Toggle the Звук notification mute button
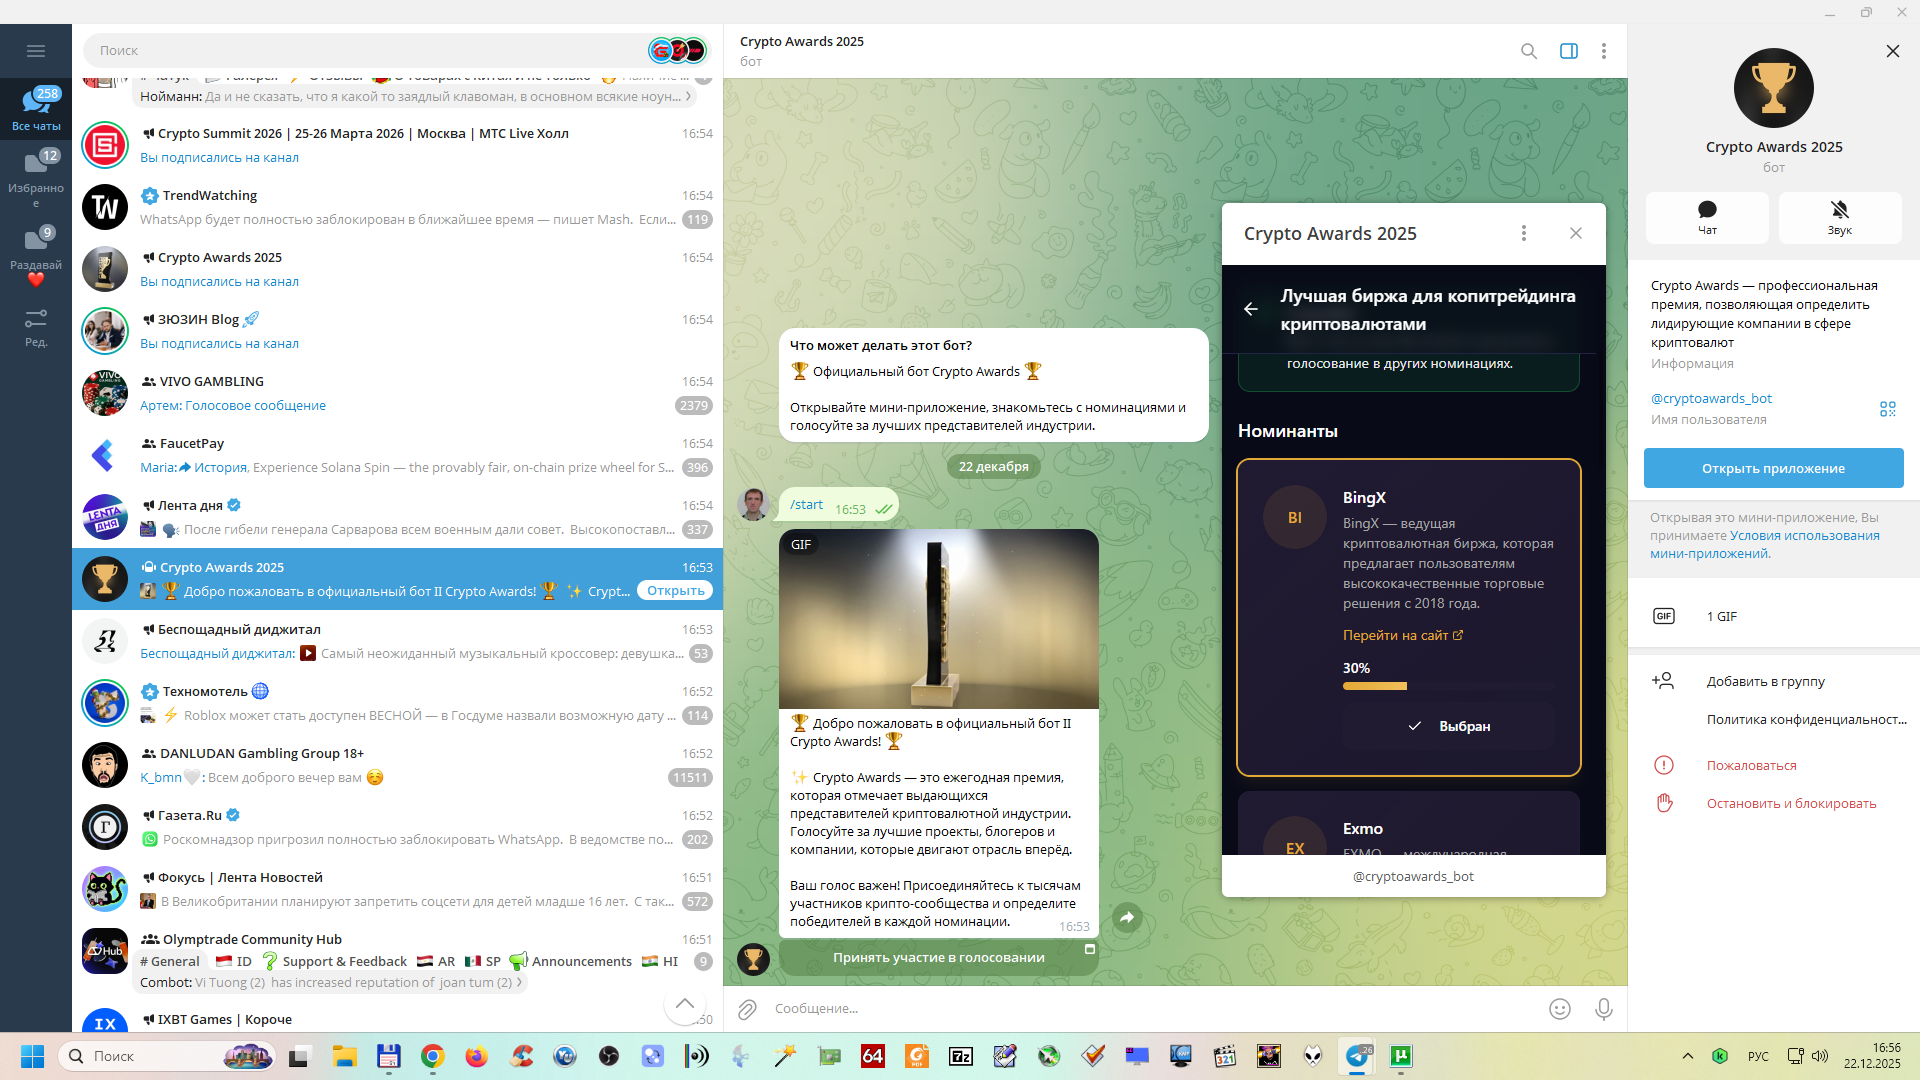Image resolution: width=1920 pixels, height=1080 pixels. coord(1839,217)
